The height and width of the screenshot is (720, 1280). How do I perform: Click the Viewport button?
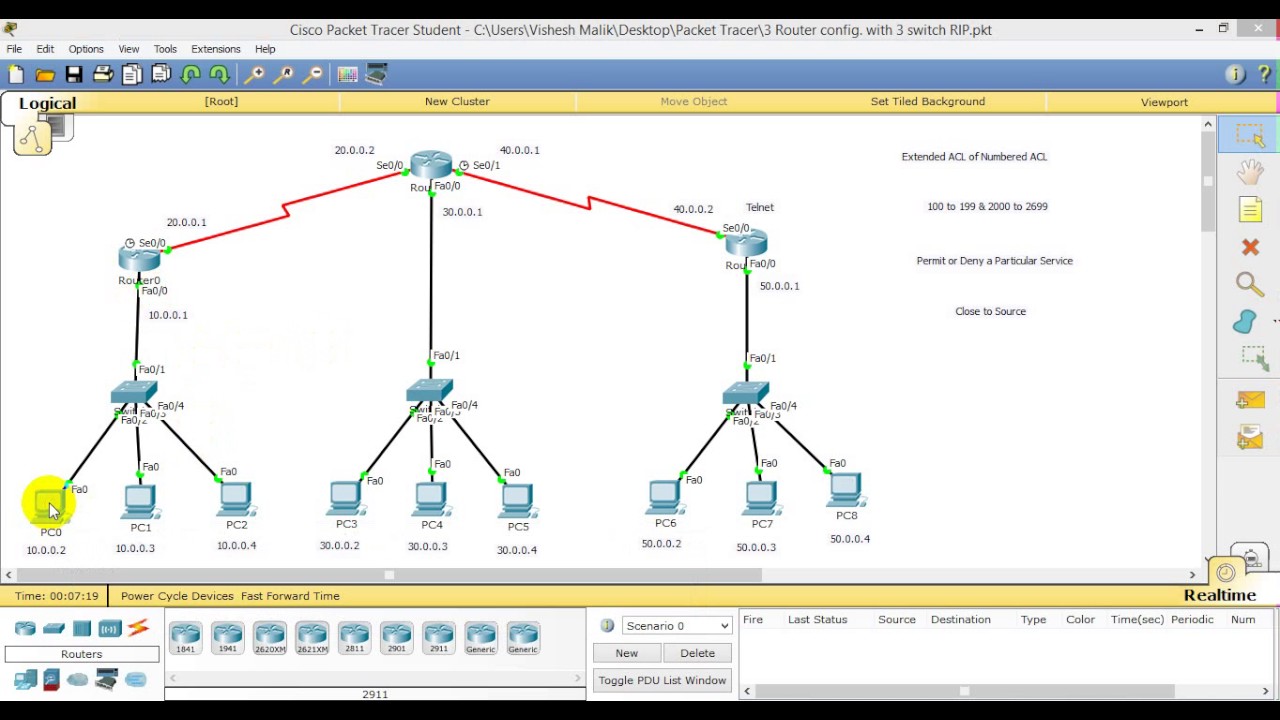tap(1164, 102)
